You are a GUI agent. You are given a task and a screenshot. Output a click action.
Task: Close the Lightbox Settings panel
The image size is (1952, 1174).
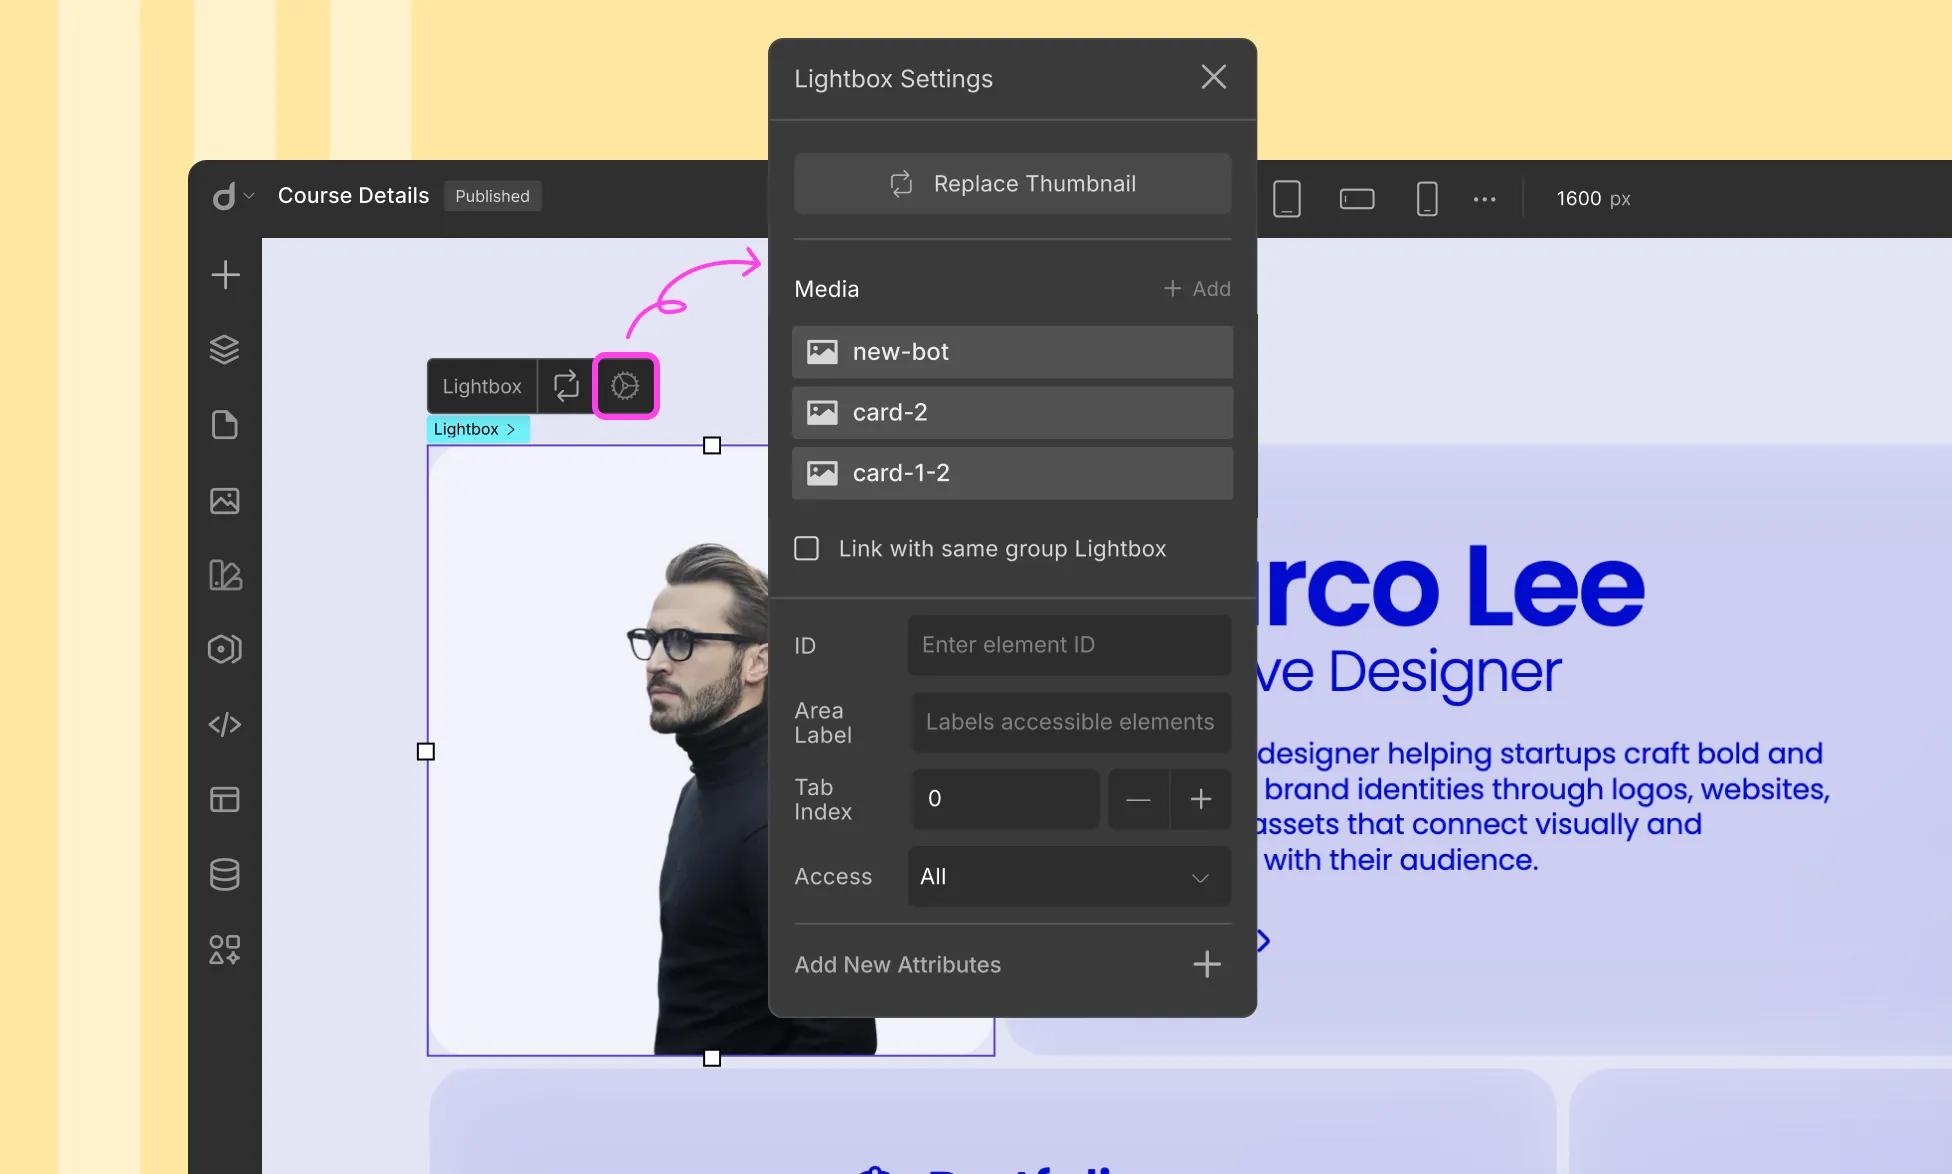(1213, 77)
